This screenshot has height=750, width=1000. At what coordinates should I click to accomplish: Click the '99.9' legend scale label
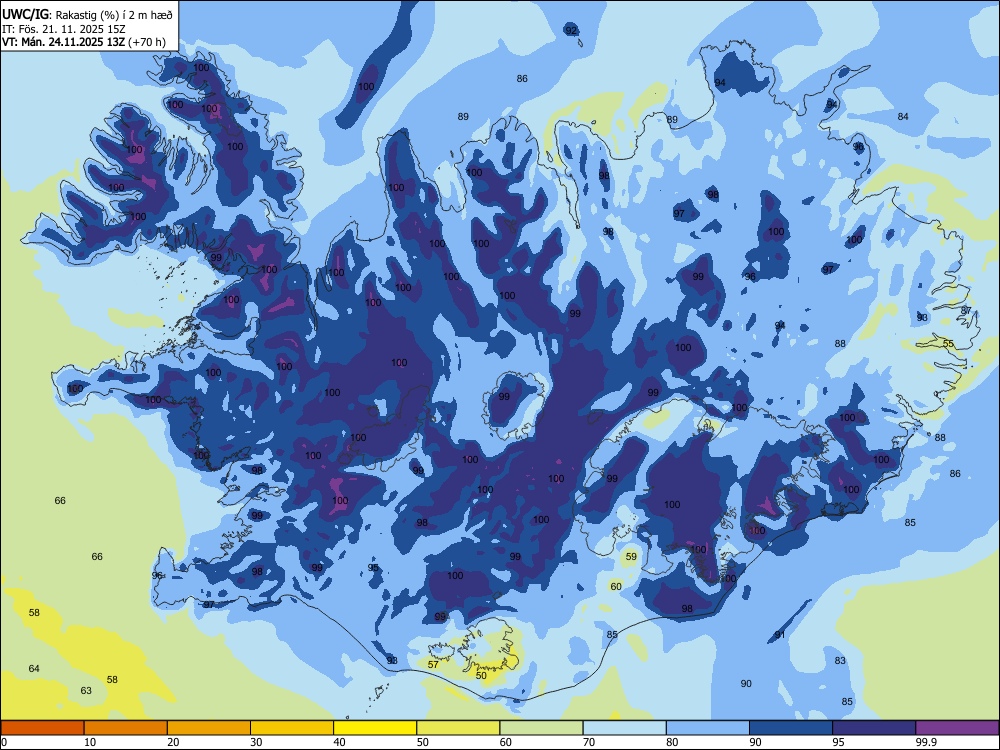pyautogui.click(x=926, y=742)
